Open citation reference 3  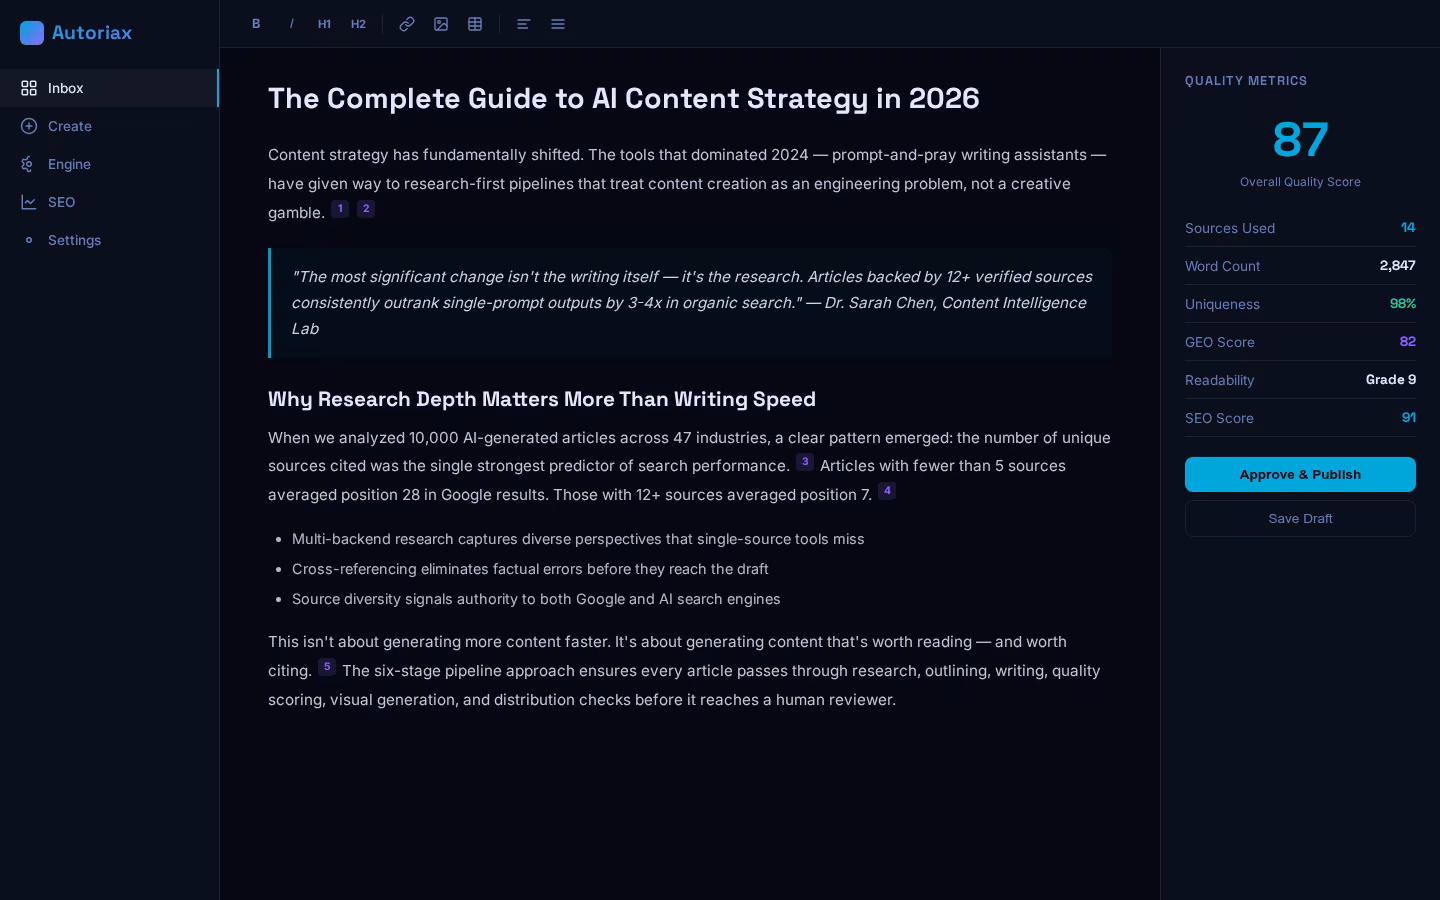(x=805, y=462)
